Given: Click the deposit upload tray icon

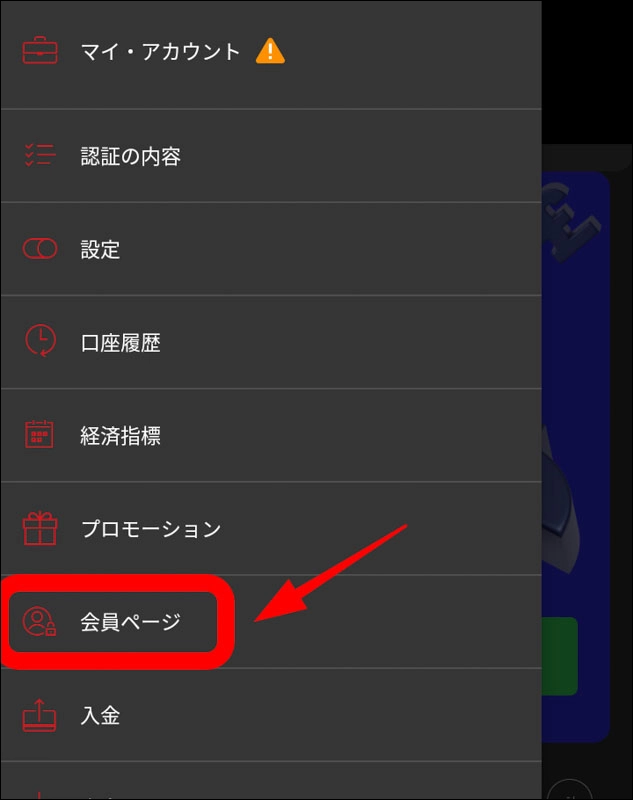Looking at the screenshot, I should (39, 715).
